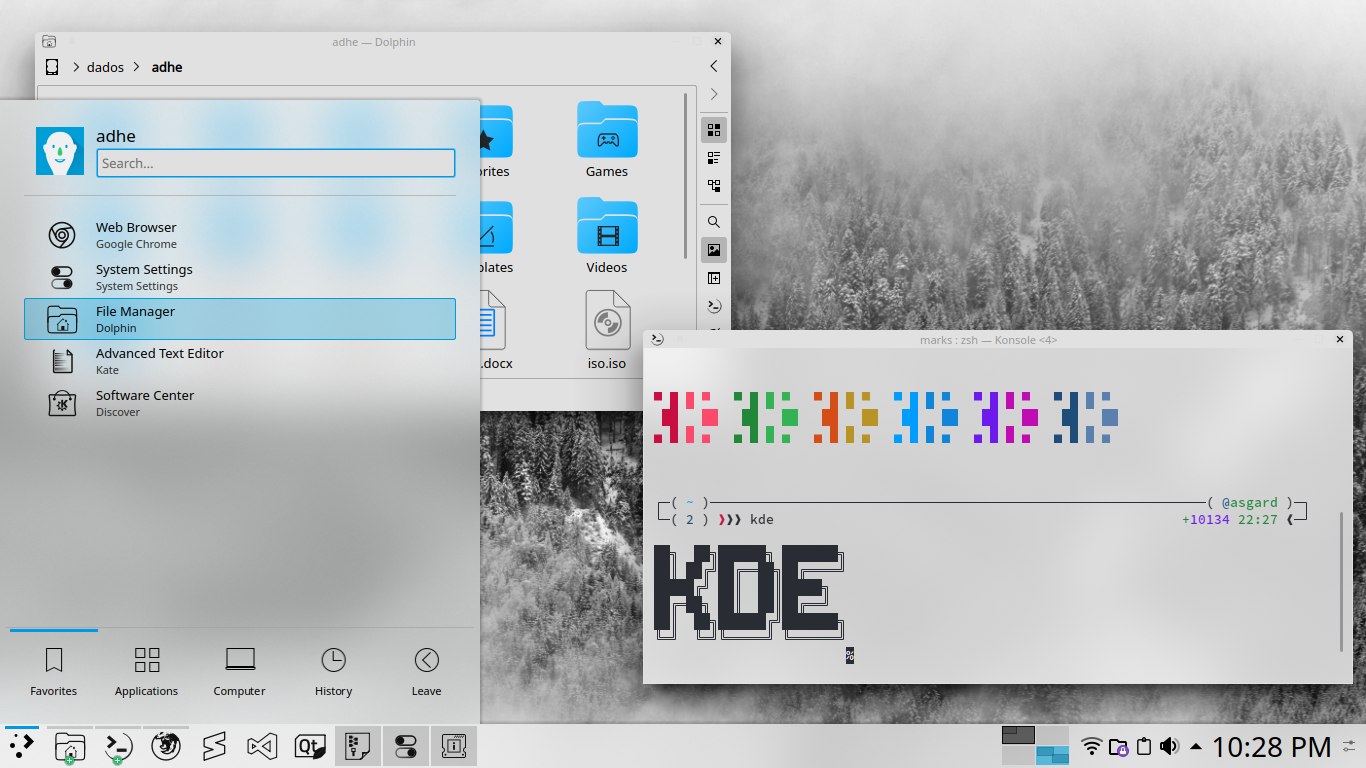Switch to the top-right virtual desktop
Image resolution: width=1366 pixels, height=768 pixels.
click(1052, 735)
